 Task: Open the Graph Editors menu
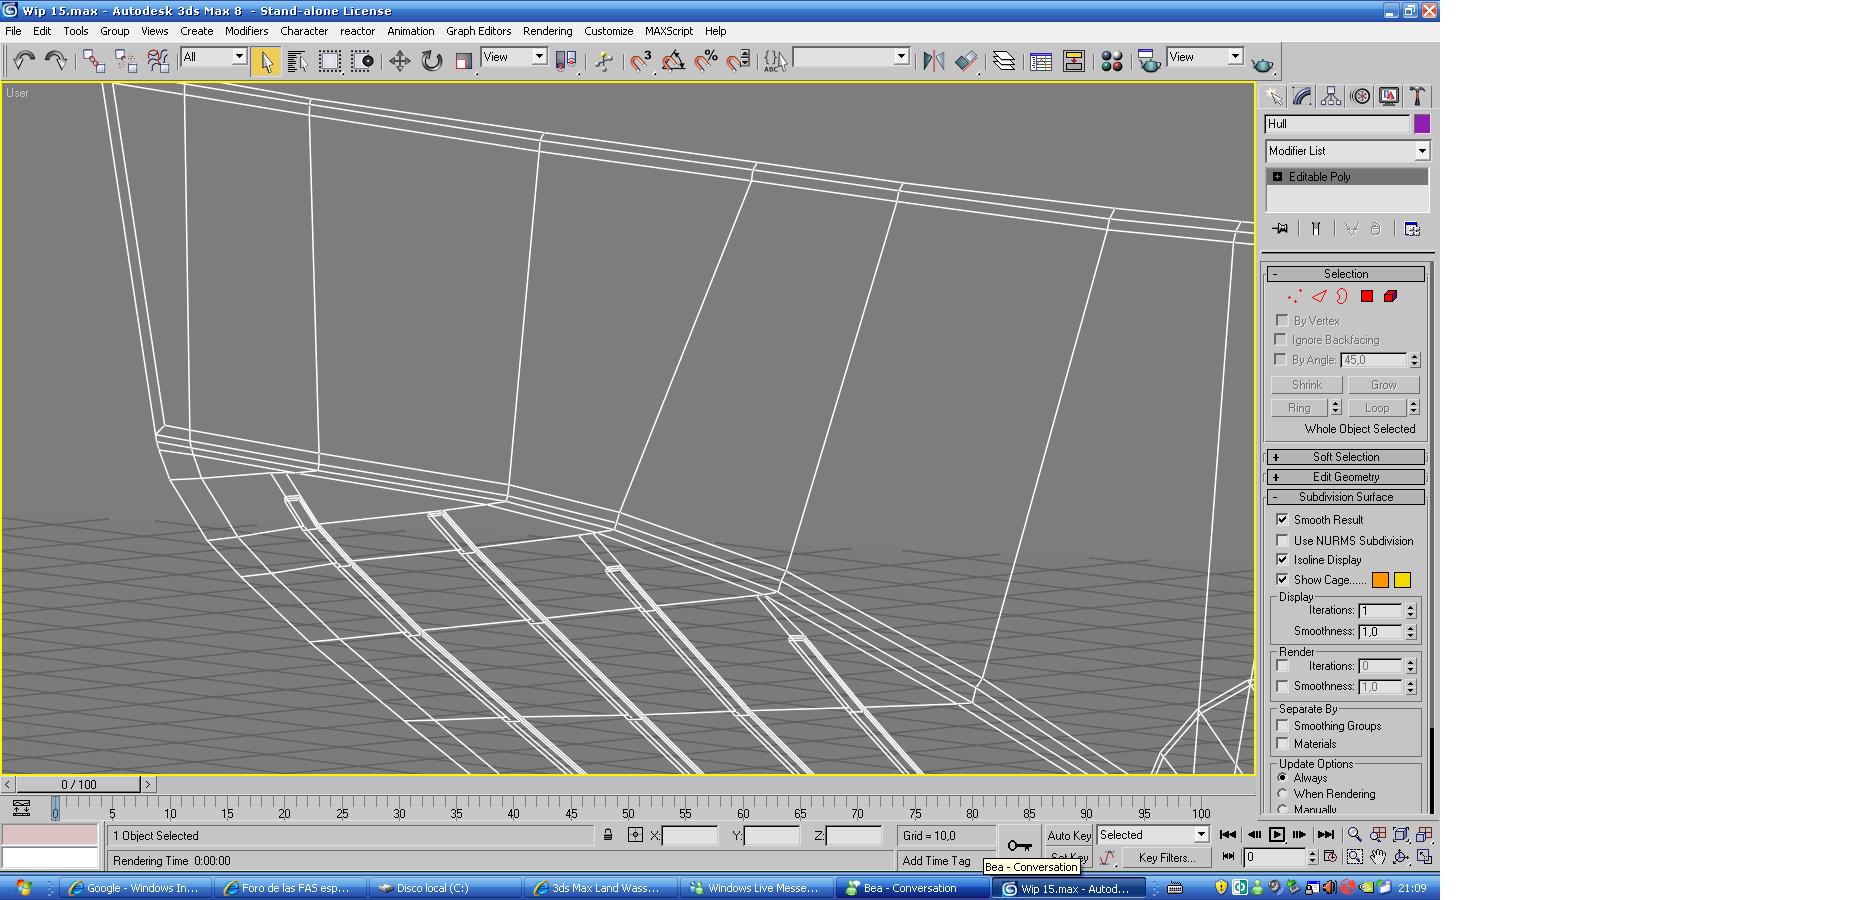coord(478,31)
